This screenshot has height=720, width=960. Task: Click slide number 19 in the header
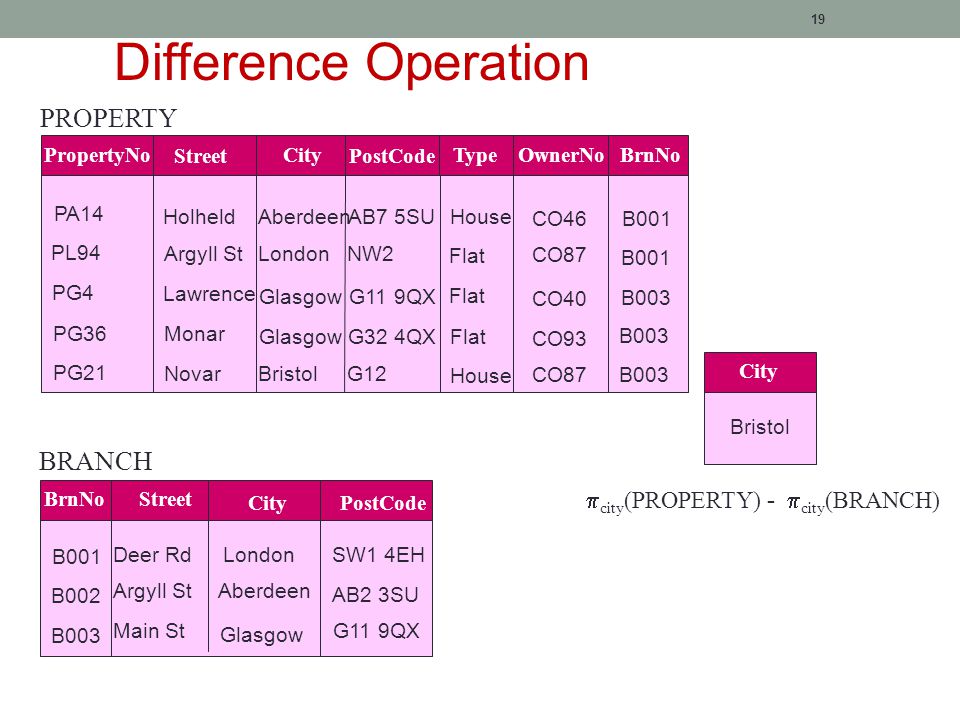(x=817, y=20)
